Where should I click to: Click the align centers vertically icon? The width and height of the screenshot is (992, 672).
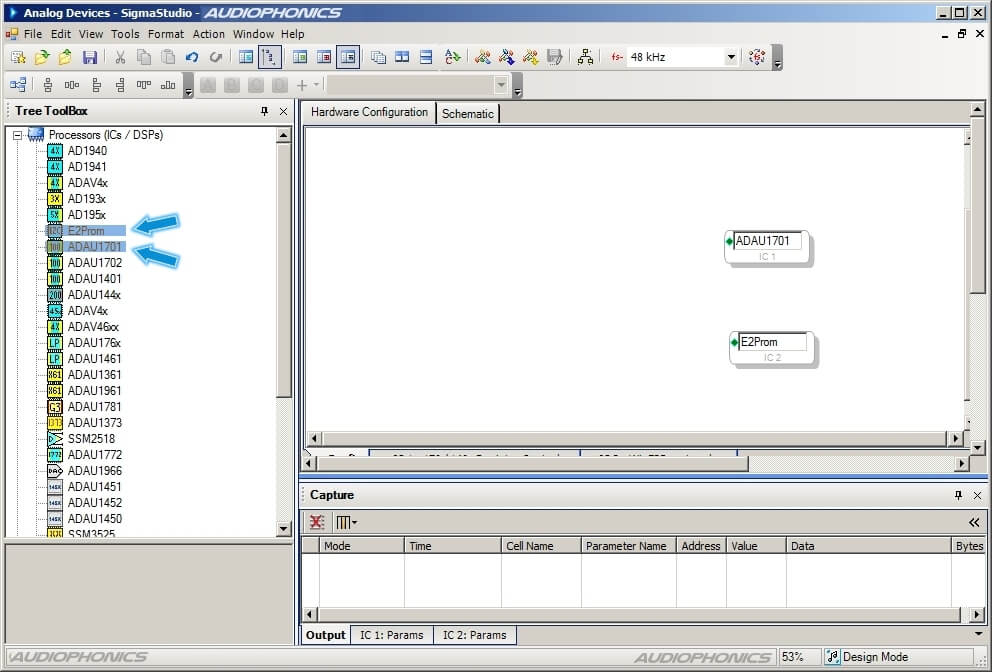(x=47, y=85)
